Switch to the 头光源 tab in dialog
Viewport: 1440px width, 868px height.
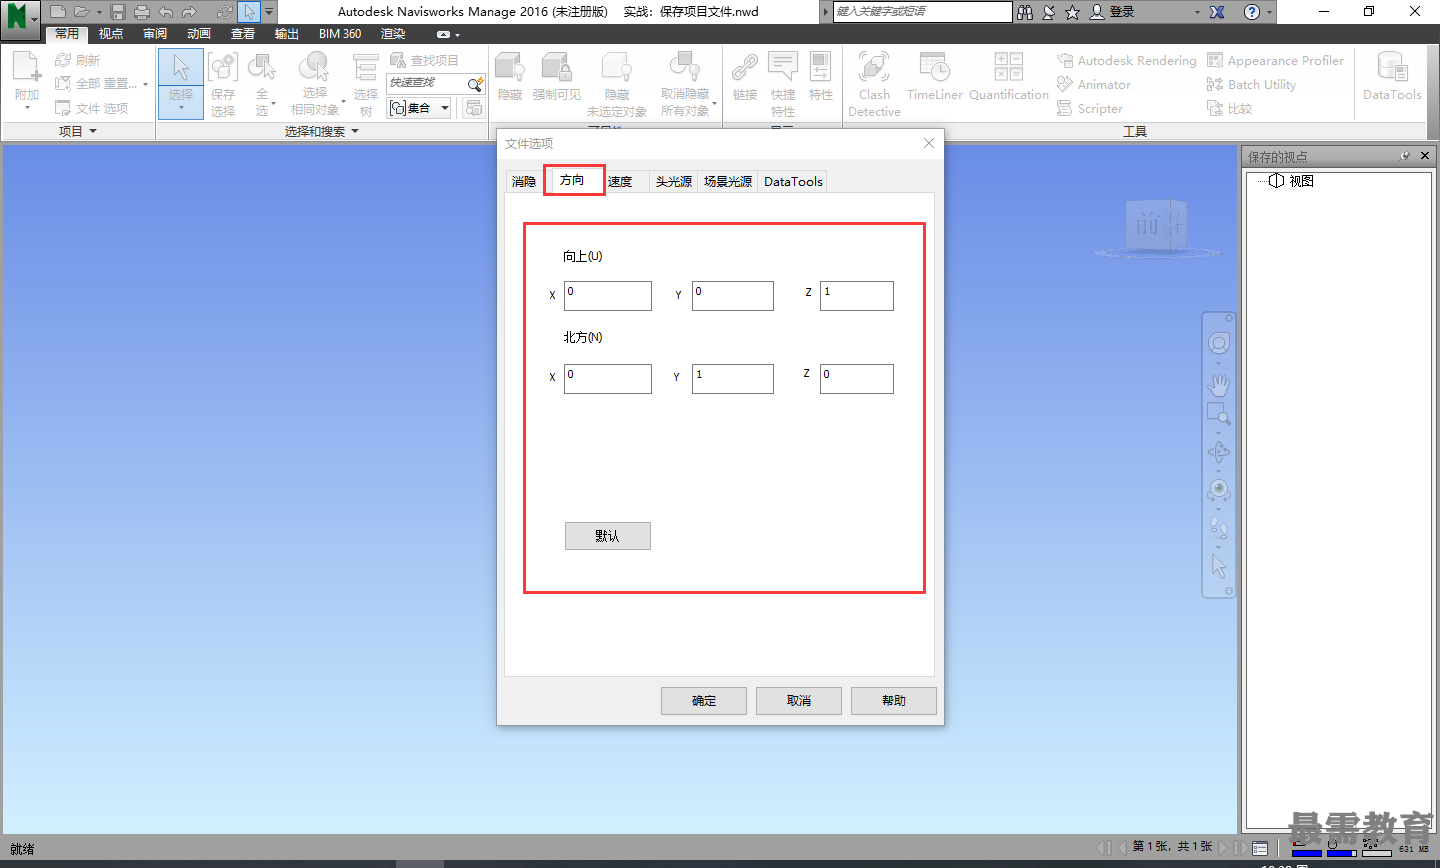(674, 181)
